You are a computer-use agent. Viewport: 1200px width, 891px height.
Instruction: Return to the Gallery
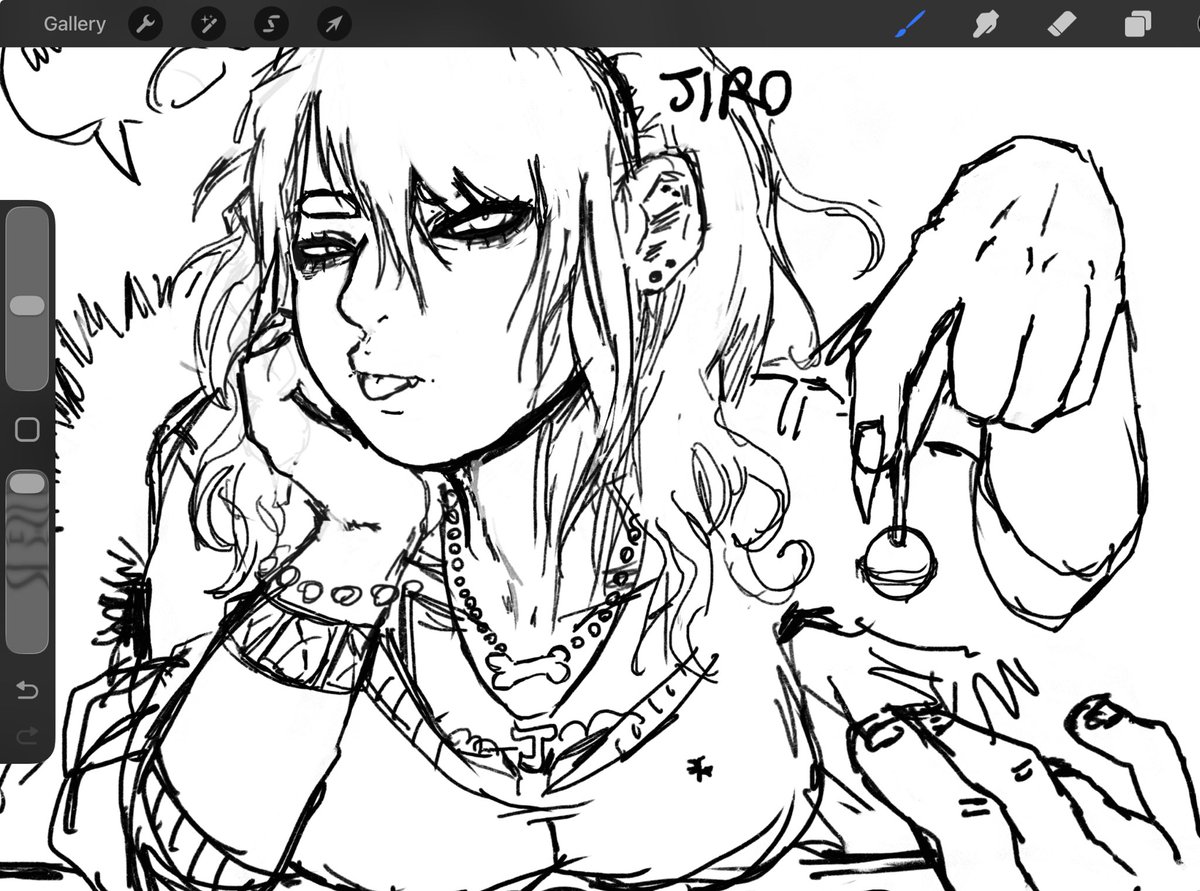(74, 24)
